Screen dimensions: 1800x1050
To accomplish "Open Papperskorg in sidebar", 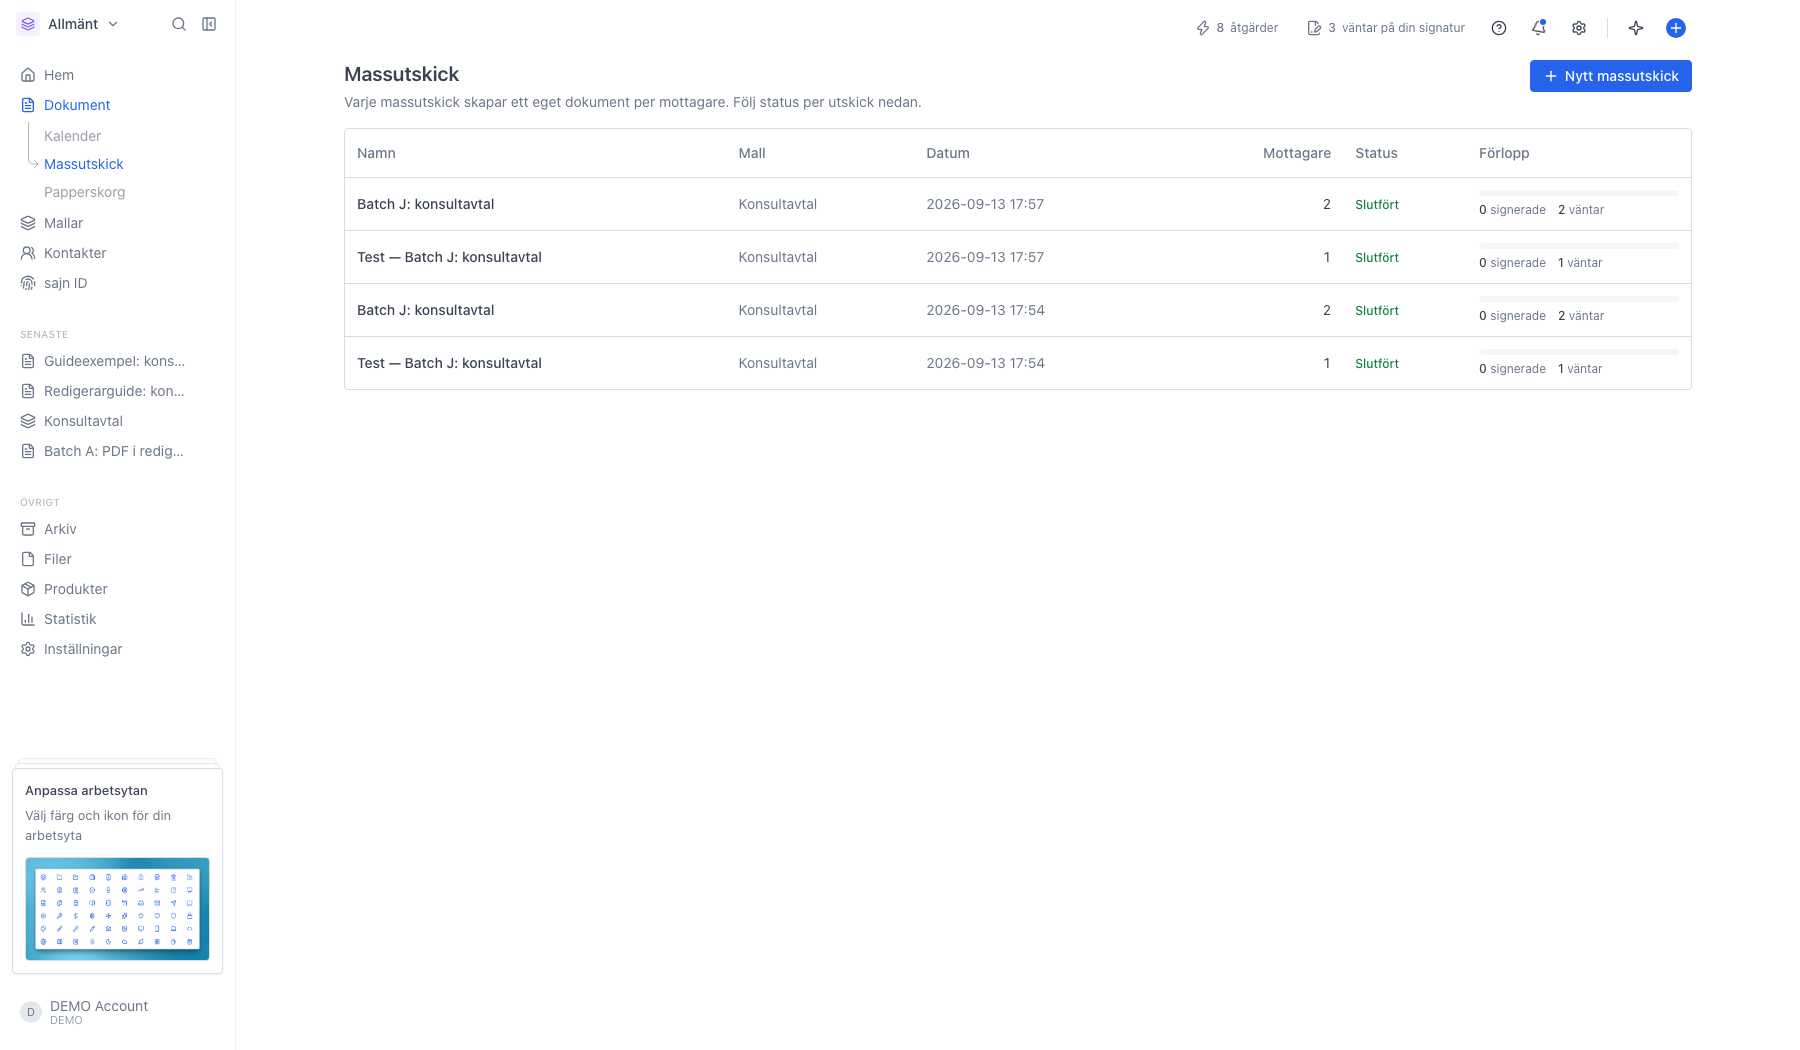I will pos(84,192).
